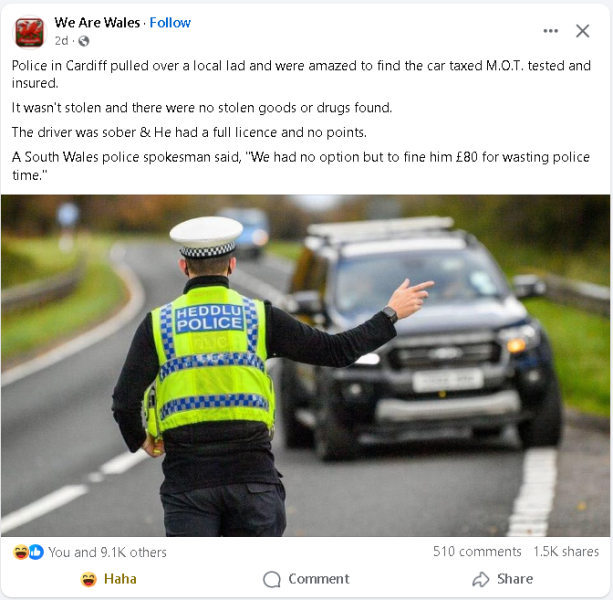View the 1.5K shares list

566,552
